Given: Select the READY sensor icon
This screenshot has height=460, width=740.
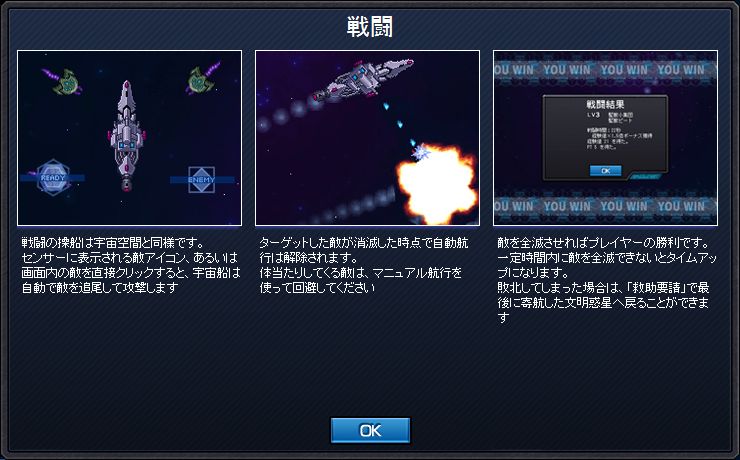Looking at the screenshot, I should [x=53, y=177].
